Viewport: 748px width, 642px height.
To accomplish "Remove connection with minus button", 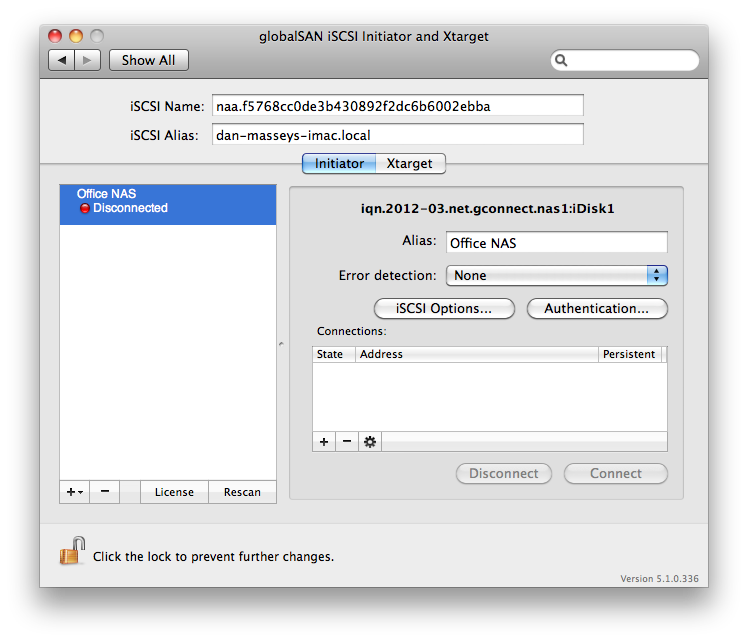I will 347,442.
